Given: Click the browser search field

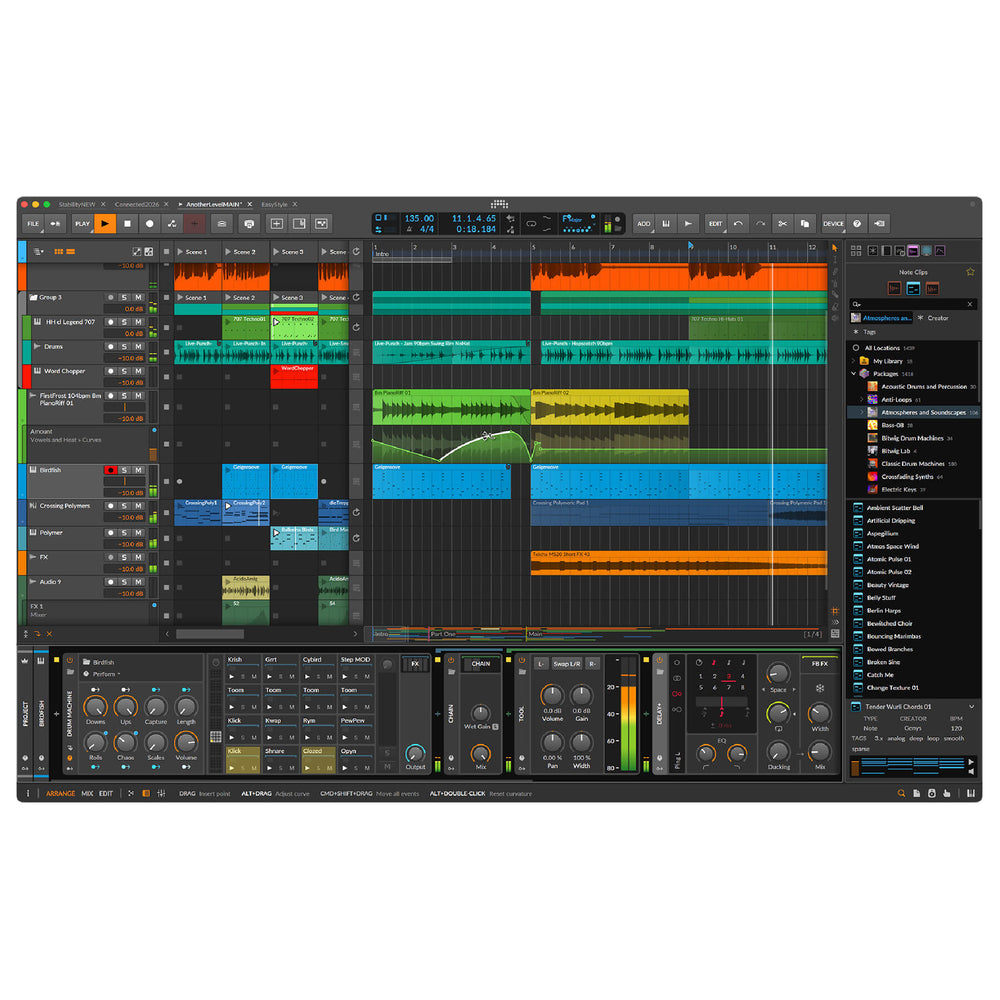Looking at the screenshot, I should [913, 304].
